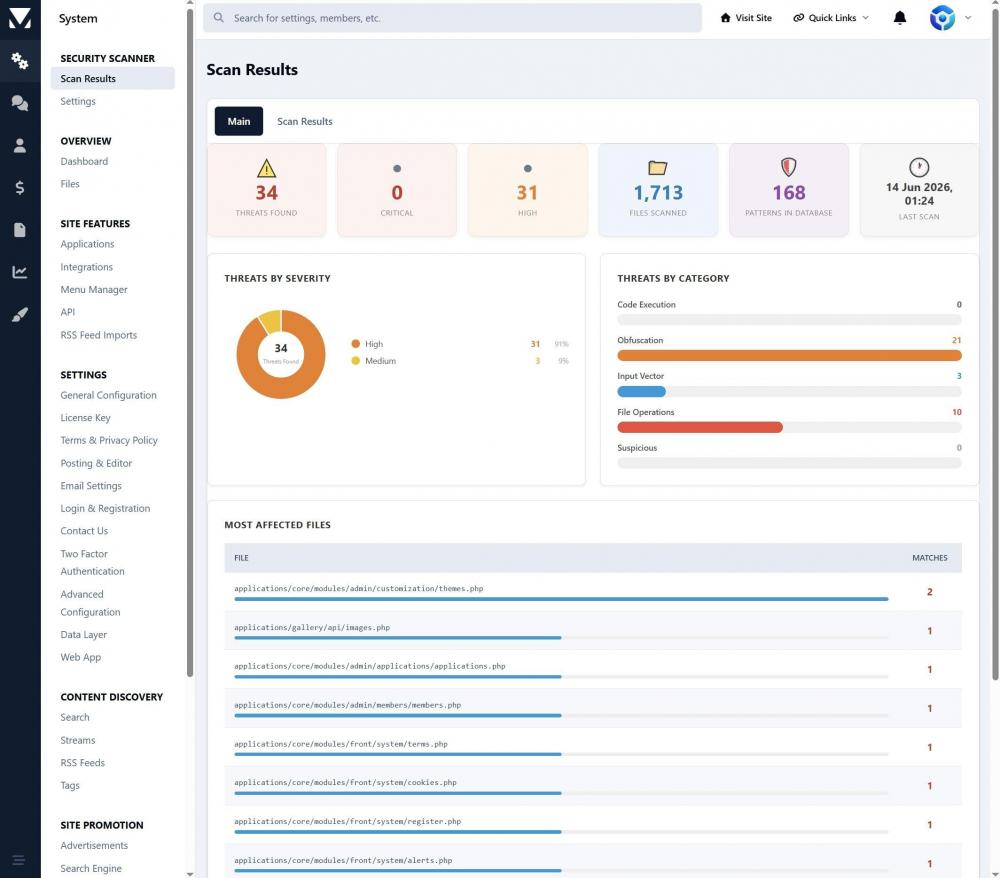Click the chevron beside the profile avatar
Image resolution: width=1000 pixels, height=878 pixels.
(968, 18)
